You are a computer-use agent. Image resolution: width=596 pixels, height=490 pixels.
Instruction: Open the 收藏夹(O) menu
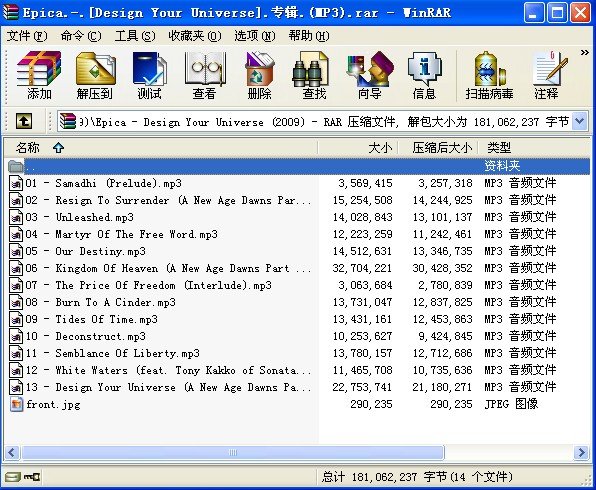click(x=195, y=36)
